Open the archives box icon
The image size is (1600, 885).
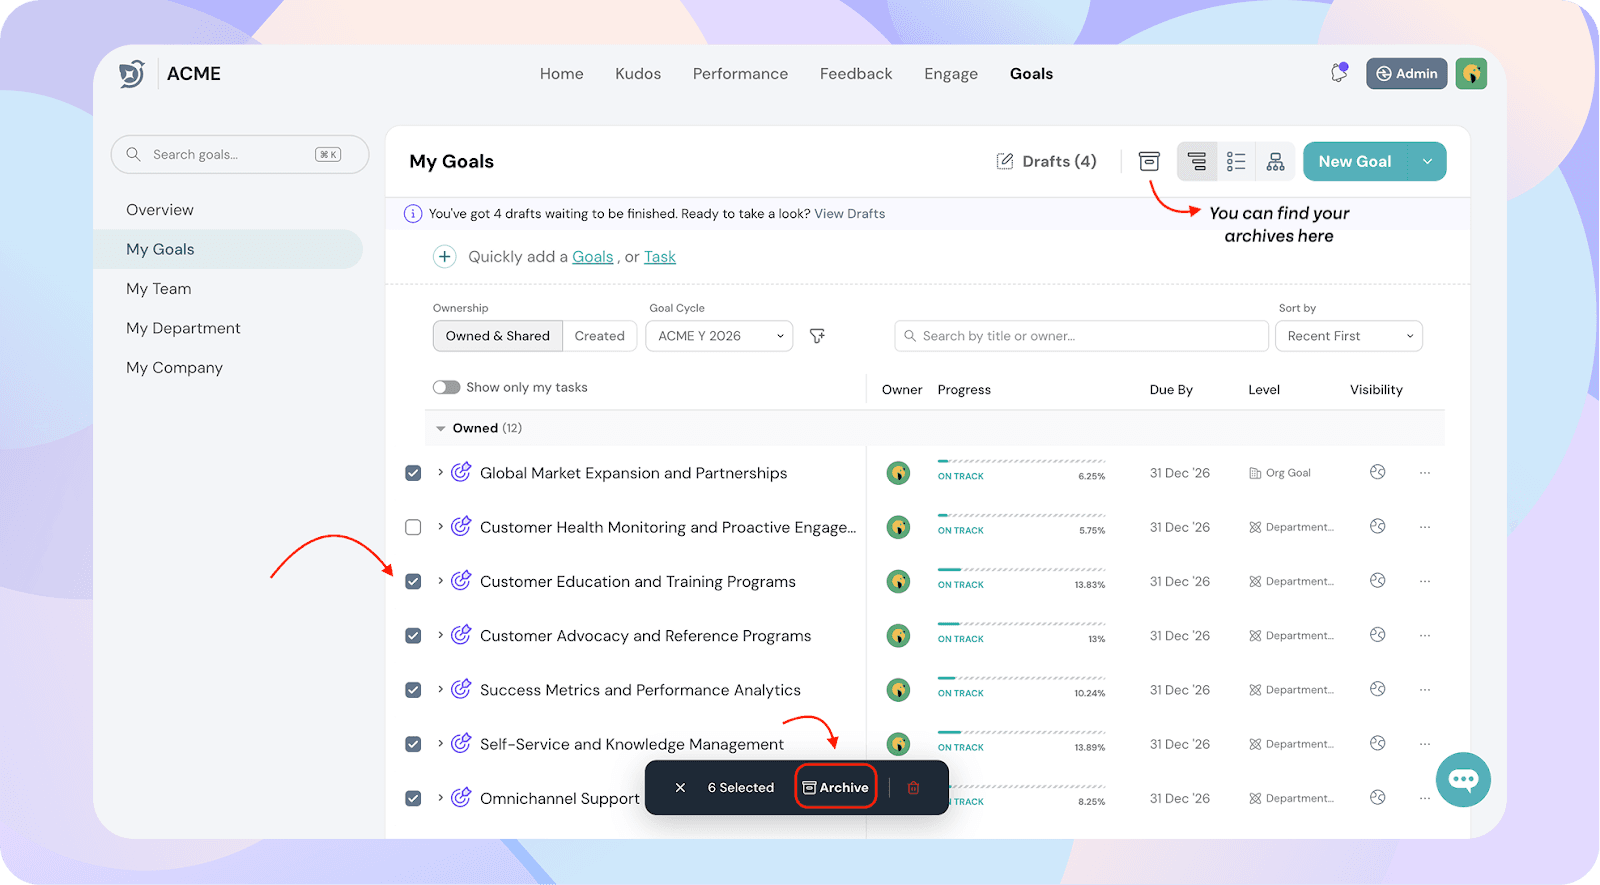[x=1149, y=161]
